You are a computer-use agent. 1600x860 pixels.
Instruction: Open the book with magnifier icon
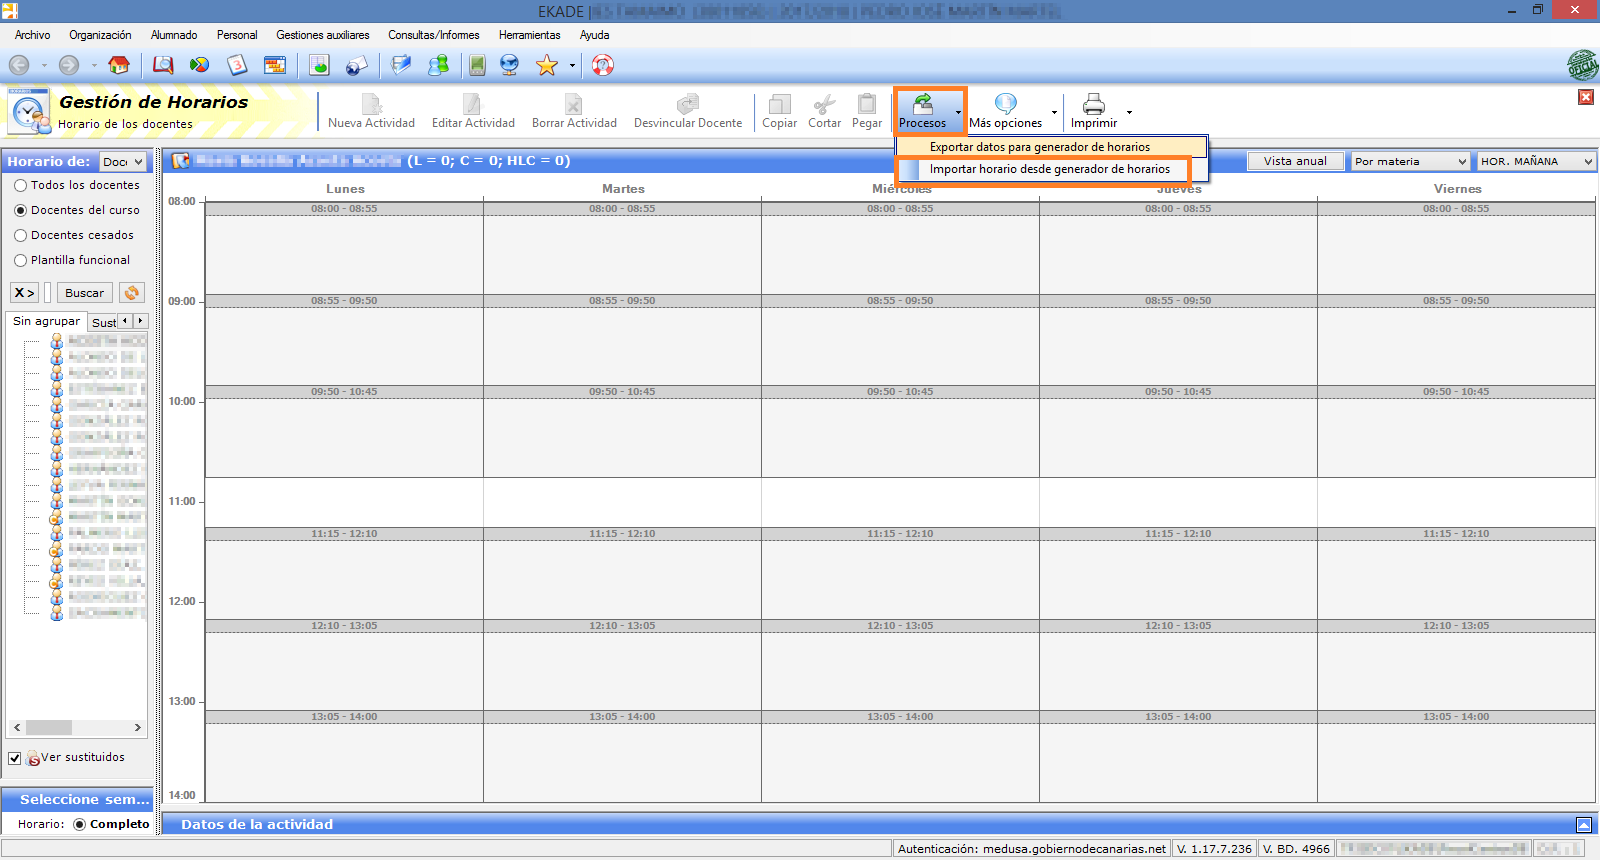(163, 65)
